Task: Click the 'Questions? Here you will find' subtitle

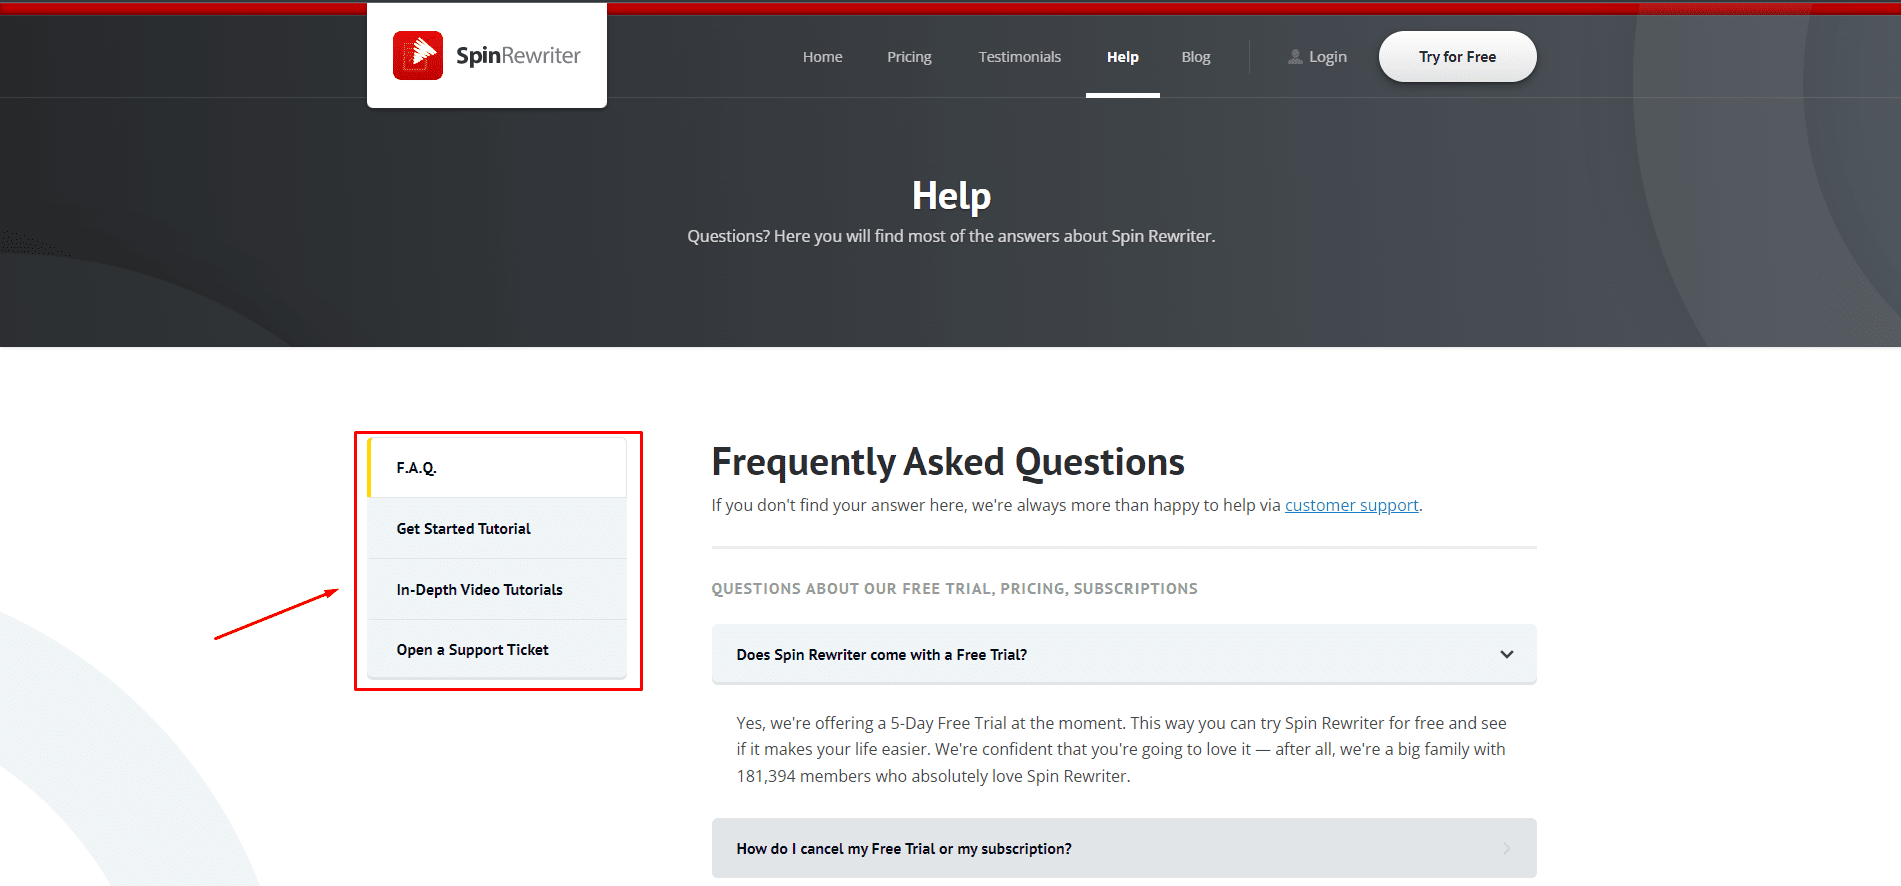Action: coord(951,236)
